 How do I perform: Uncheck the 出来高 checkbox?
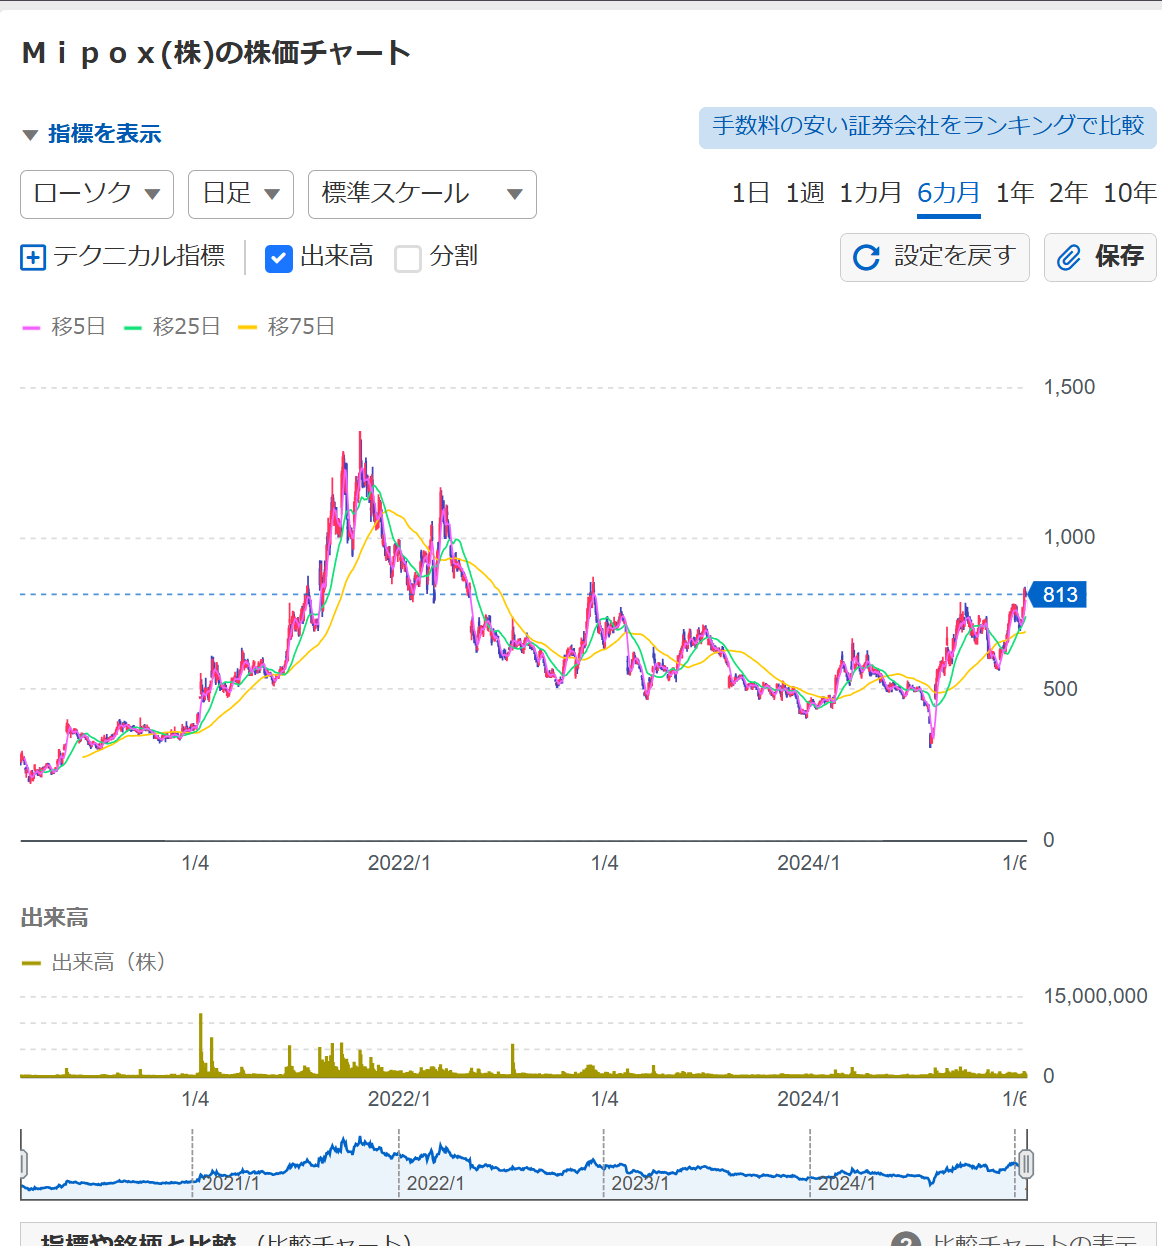[278, 259]
